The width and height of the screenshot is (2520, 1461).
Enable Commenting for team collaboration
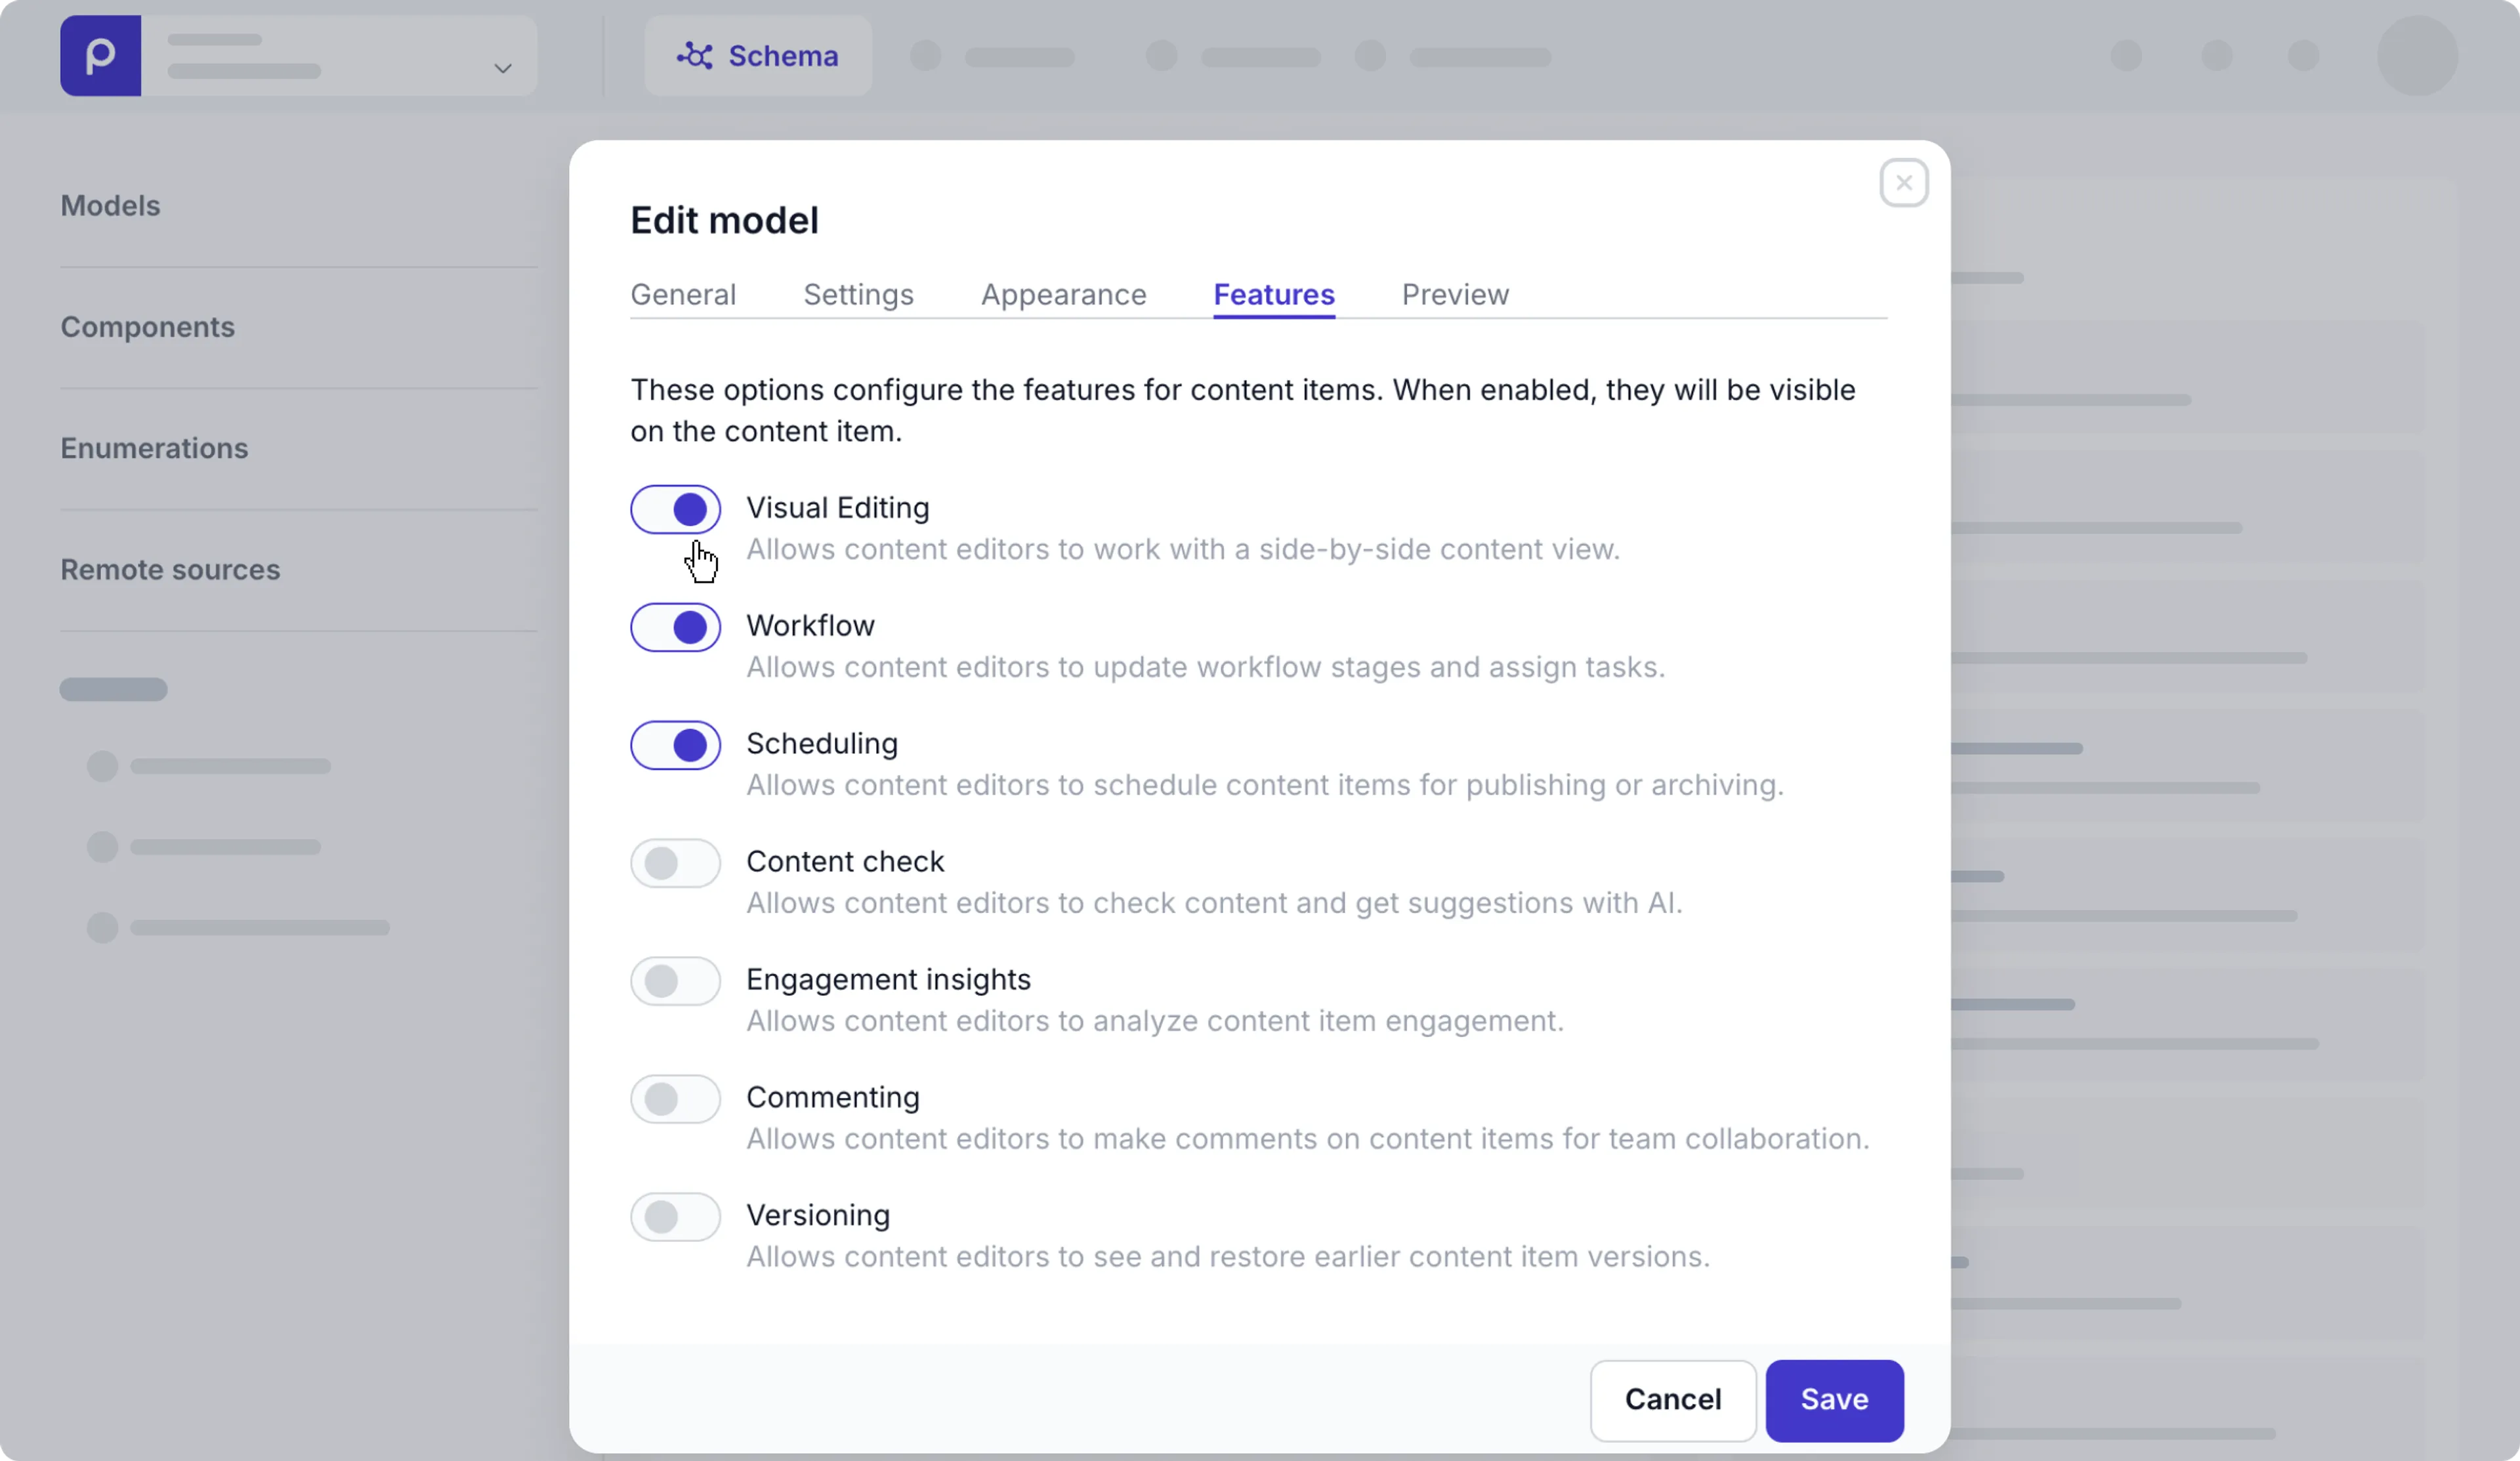coord(674,1099)
